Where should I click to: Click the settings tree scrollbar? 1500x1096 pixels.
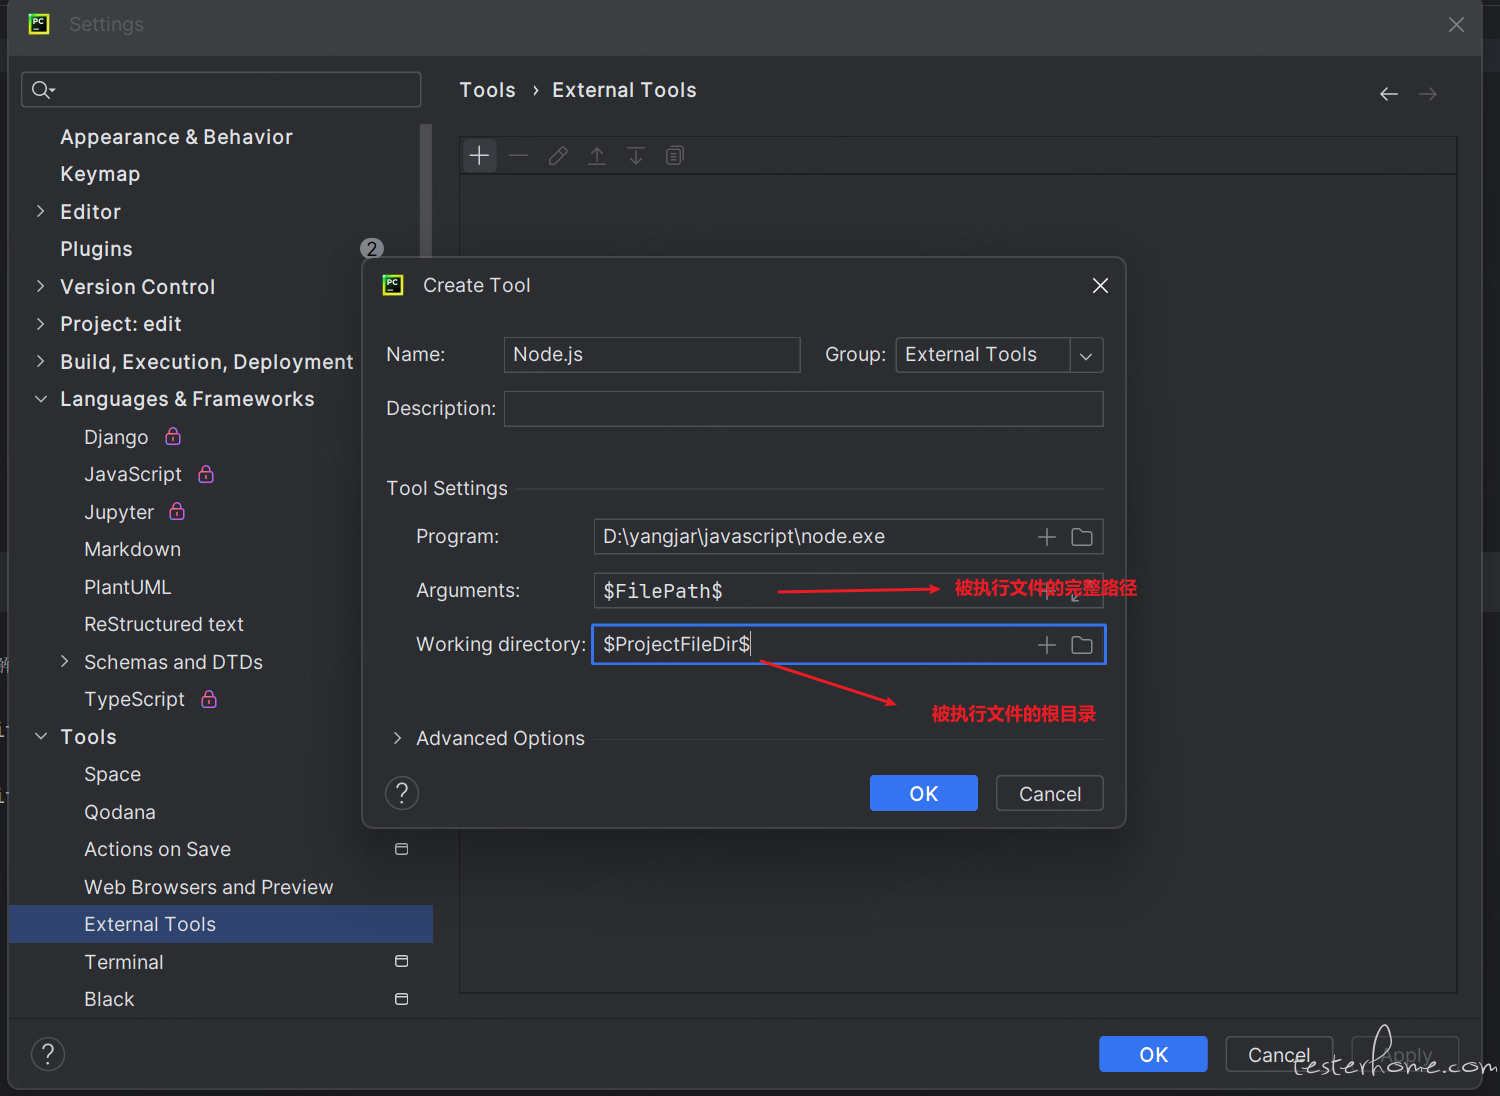(x=427, y=190)
